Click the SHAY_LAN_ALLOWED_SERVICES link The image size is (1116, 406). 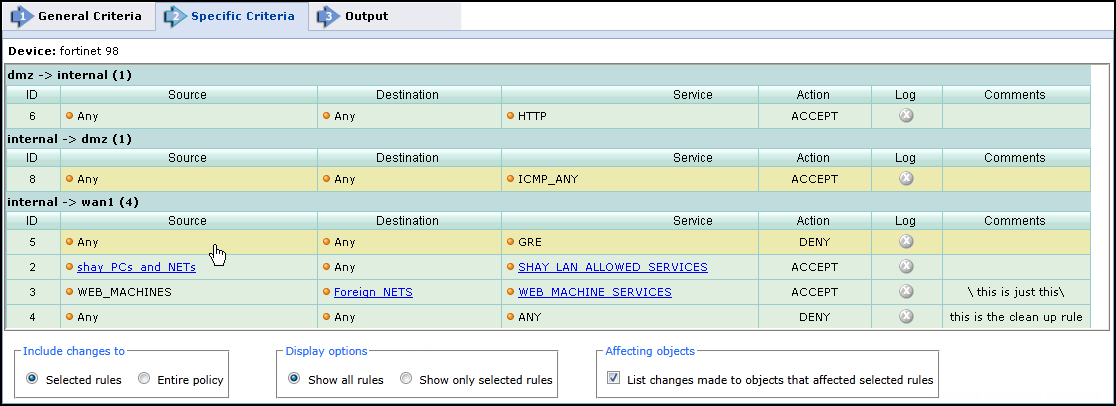pos(612,267)
